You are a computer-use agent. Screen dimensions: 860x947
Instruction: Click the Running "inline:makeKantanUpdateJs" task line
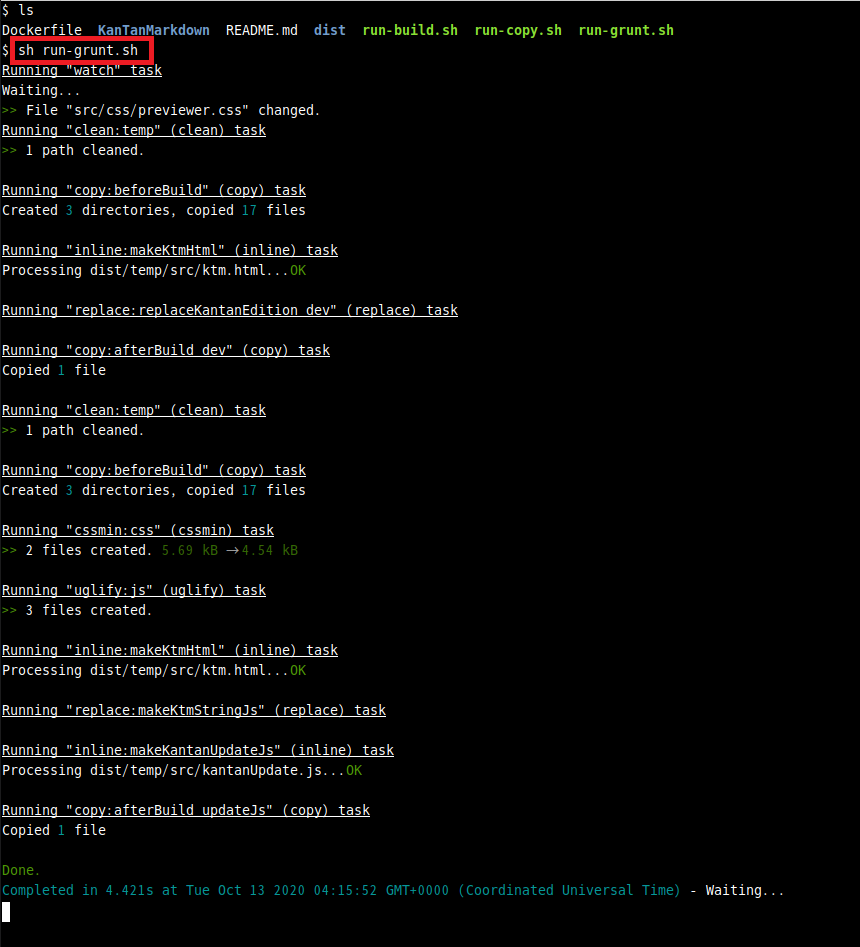(x=198, y=750)
